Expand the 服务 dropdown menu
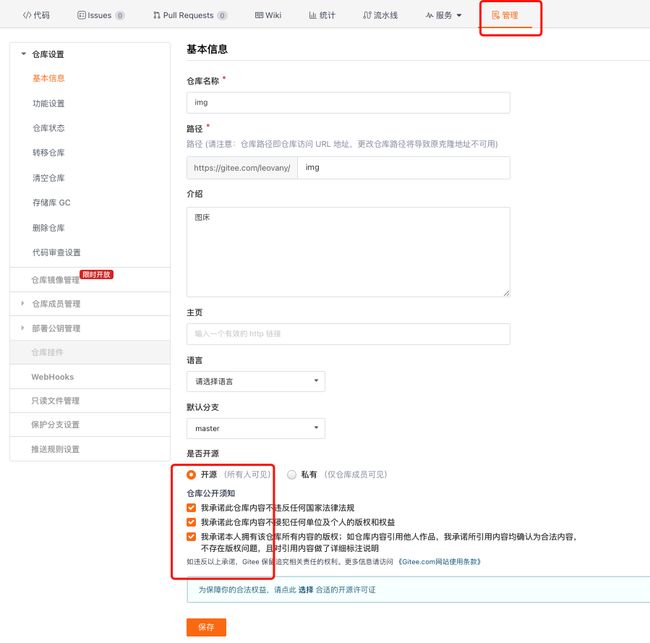This screenshot has height=643, width=650. tap(444, 15)
